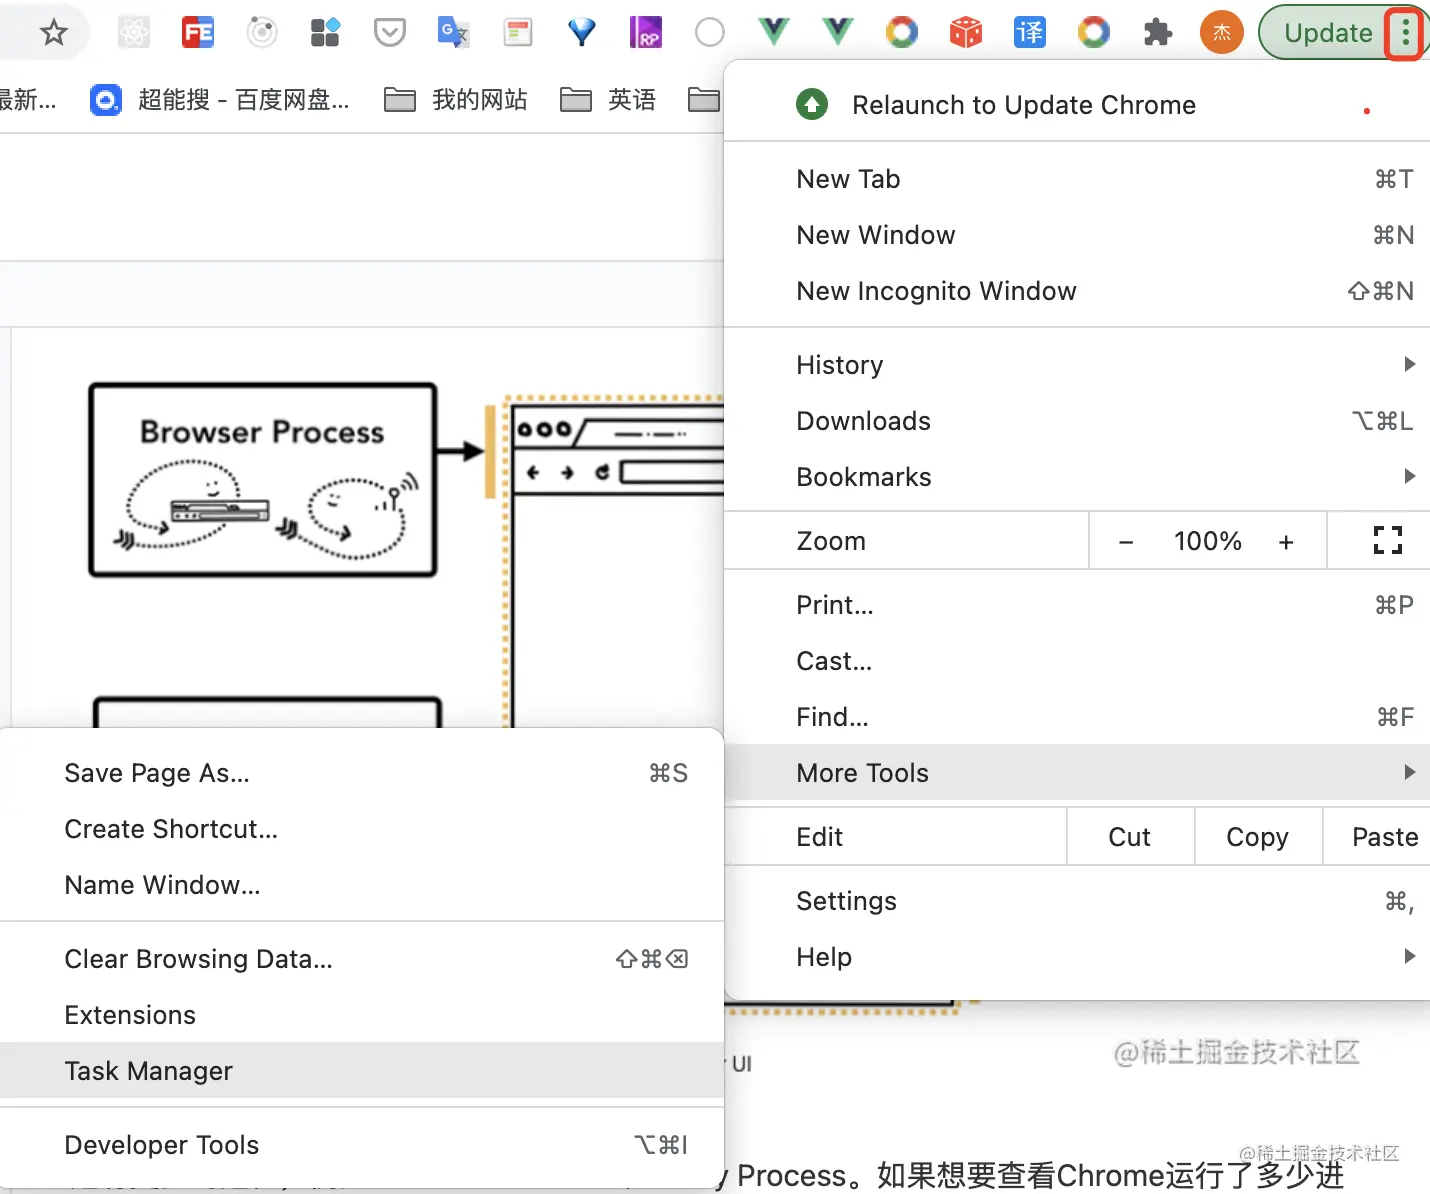
Task: Select Cast... in the Chrome menu
Action: [1077, 661]
